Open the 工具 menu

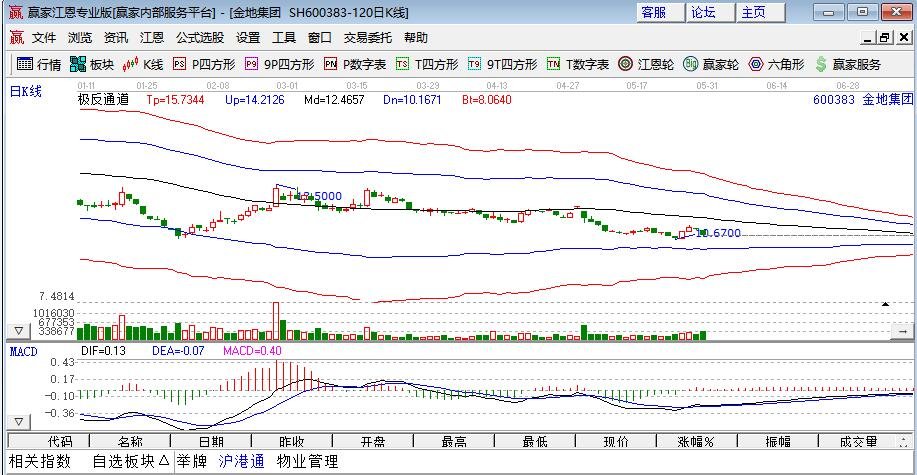click(x=284, y=38)
